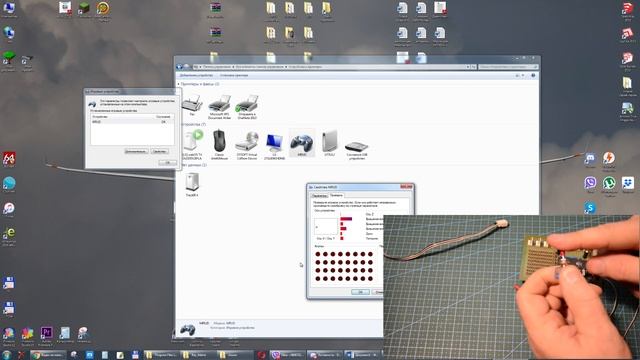Switch to the Test tab in MMJoy properties
Screen dimensions: 640x360
tap(336, 195)
